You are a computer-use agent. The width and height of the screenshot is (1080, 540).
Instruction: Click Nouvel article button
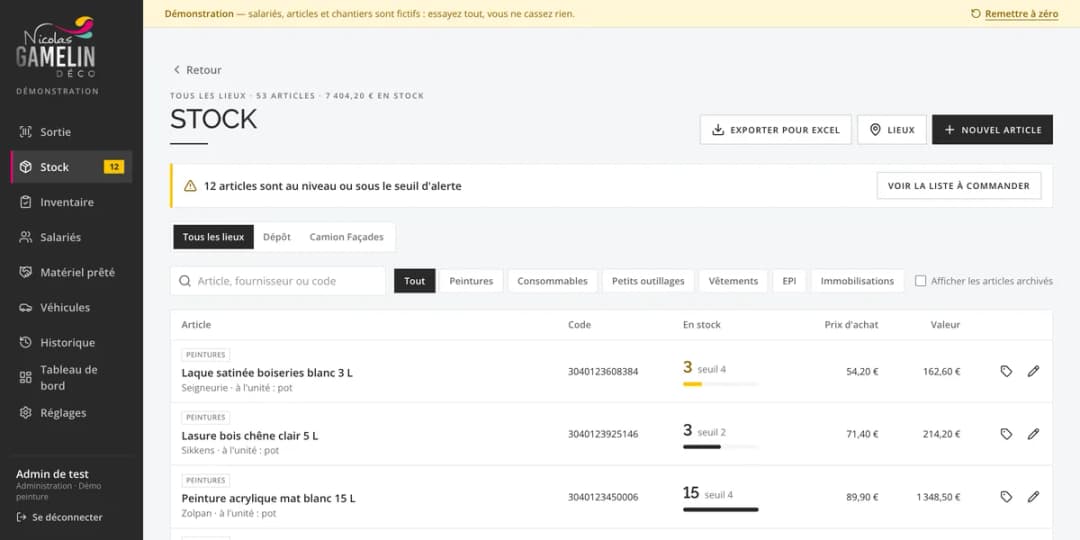coord(993,129)
